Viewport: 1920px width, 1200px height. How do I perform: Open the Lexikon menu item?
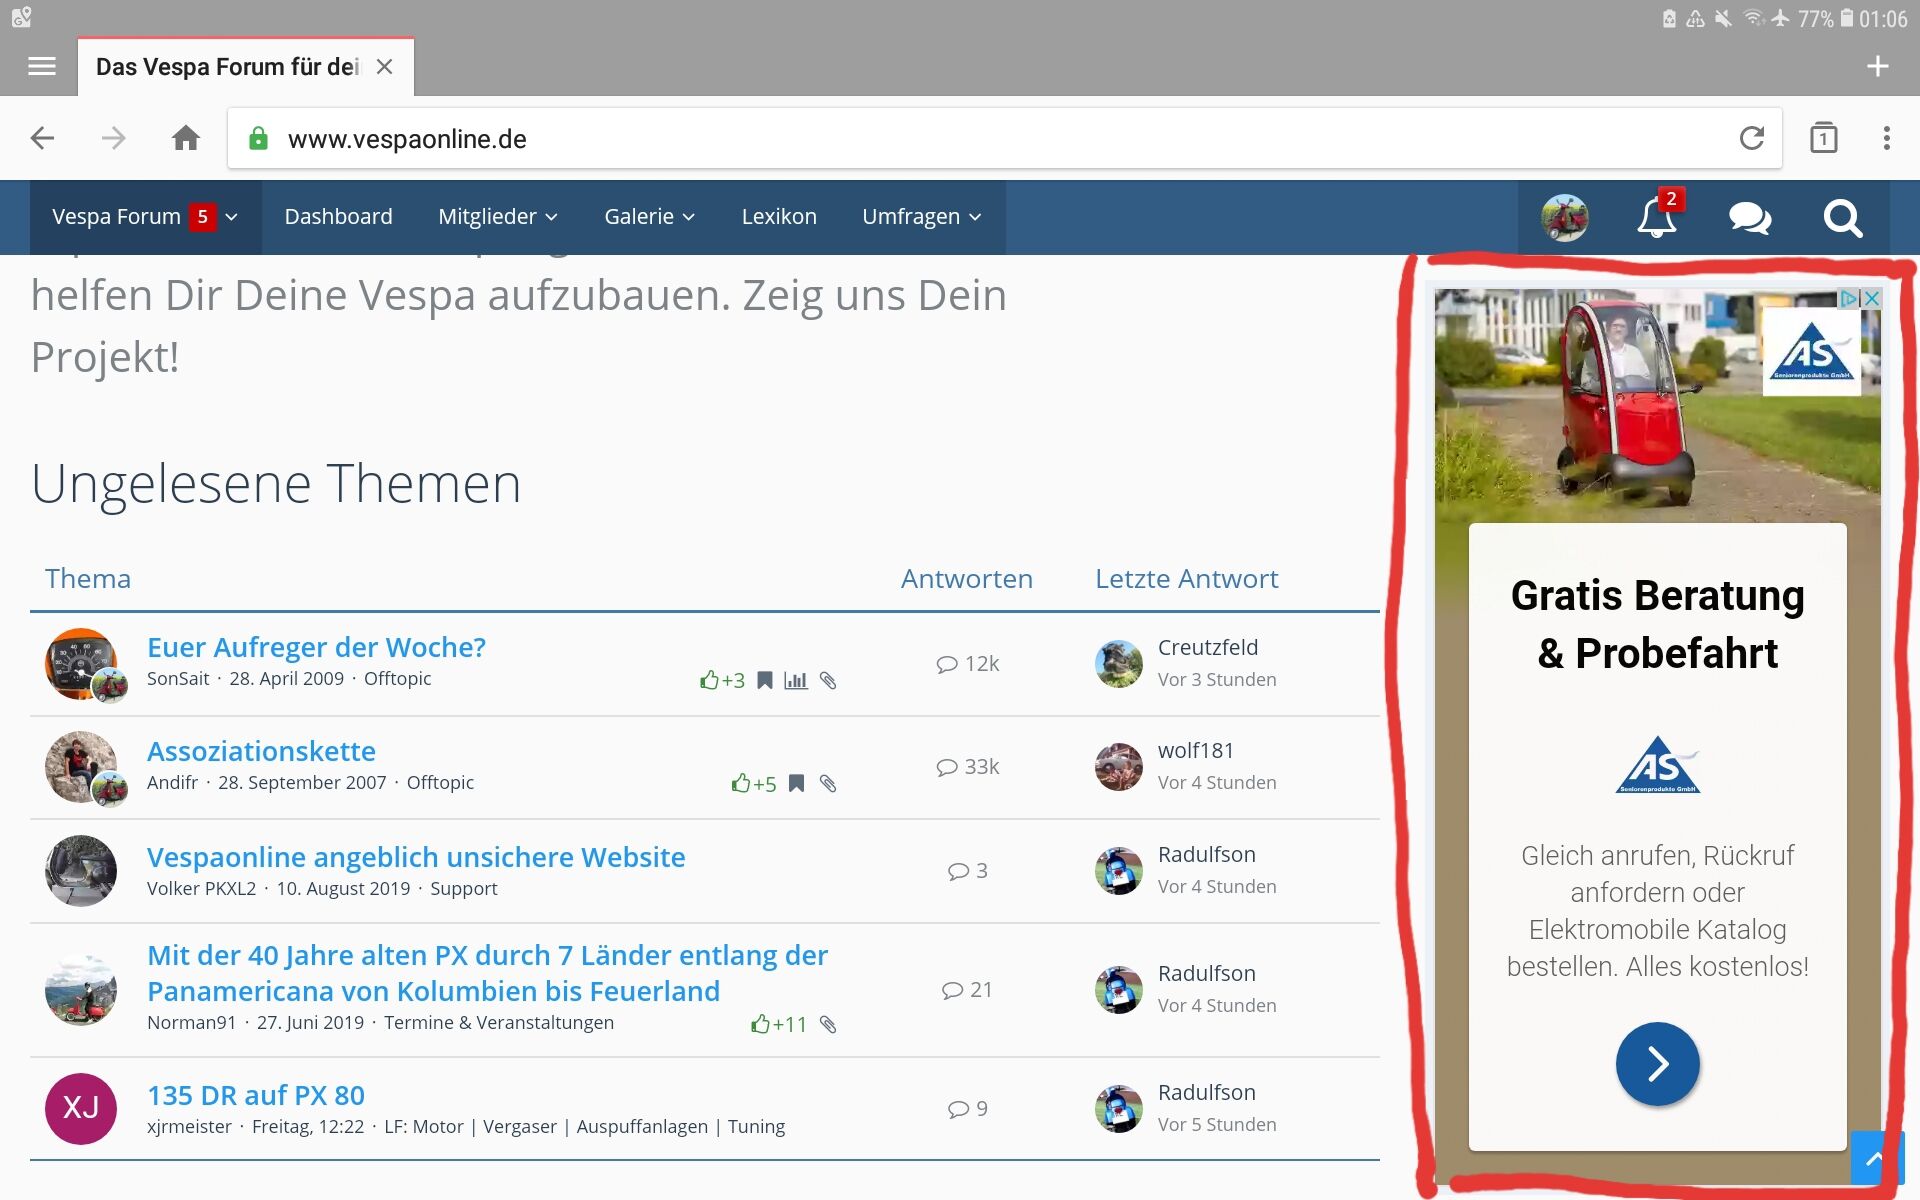coord(779,217)
